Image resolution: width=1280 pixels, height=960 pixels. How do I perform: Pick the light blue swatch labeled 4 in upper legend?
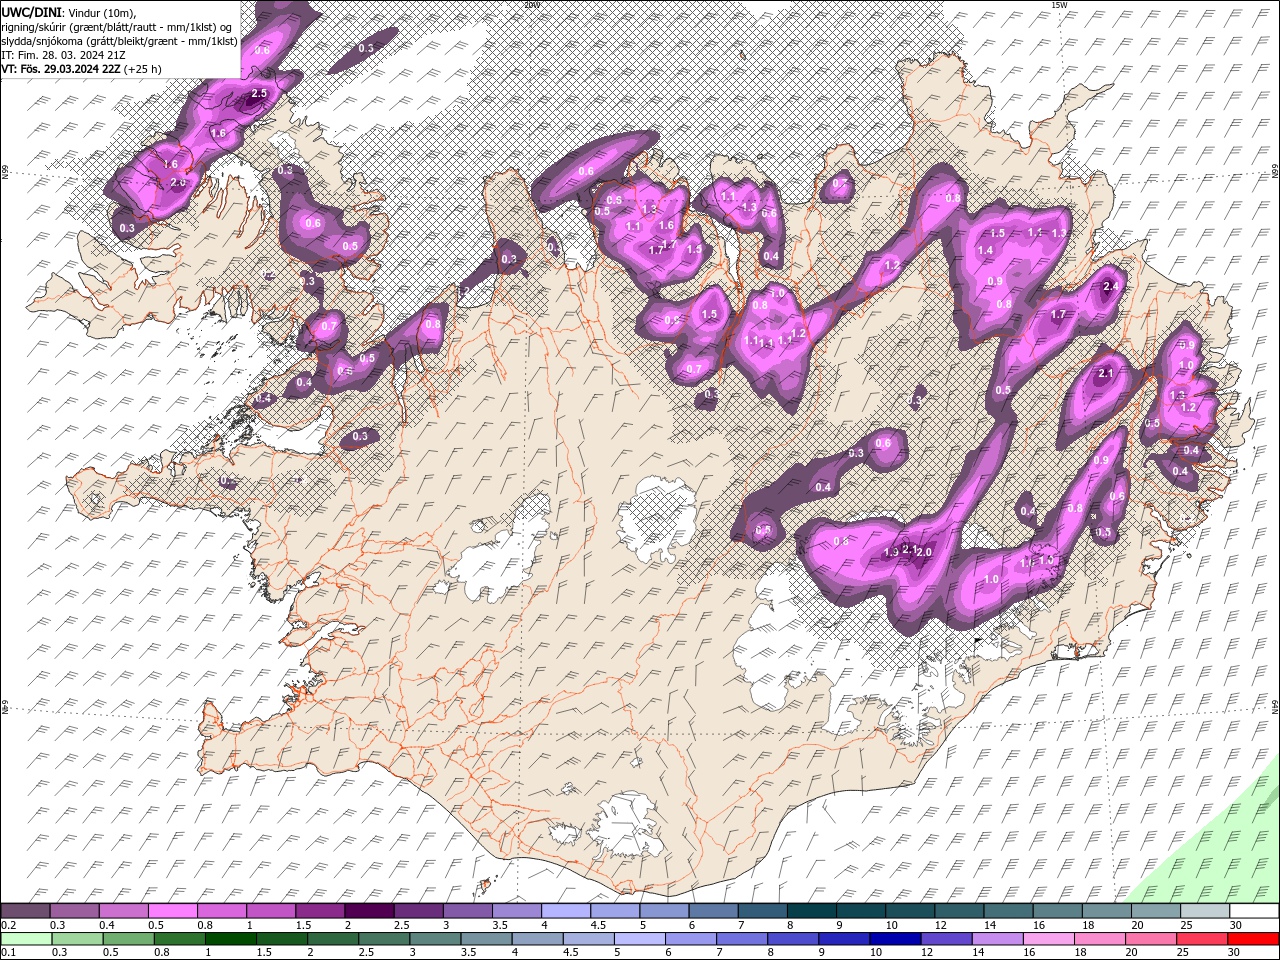[x=565, y=911]
